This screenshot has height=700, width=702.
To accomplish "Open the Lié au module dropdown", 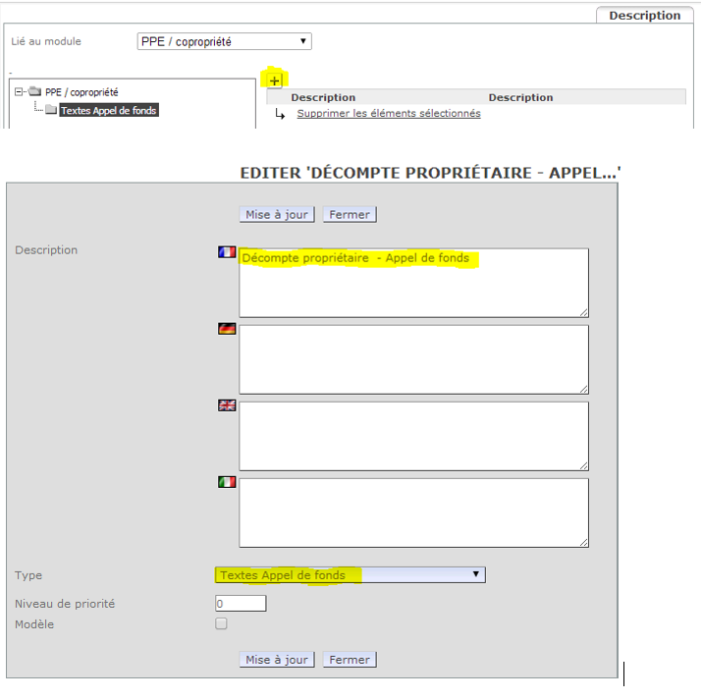I will coord(224,42).
